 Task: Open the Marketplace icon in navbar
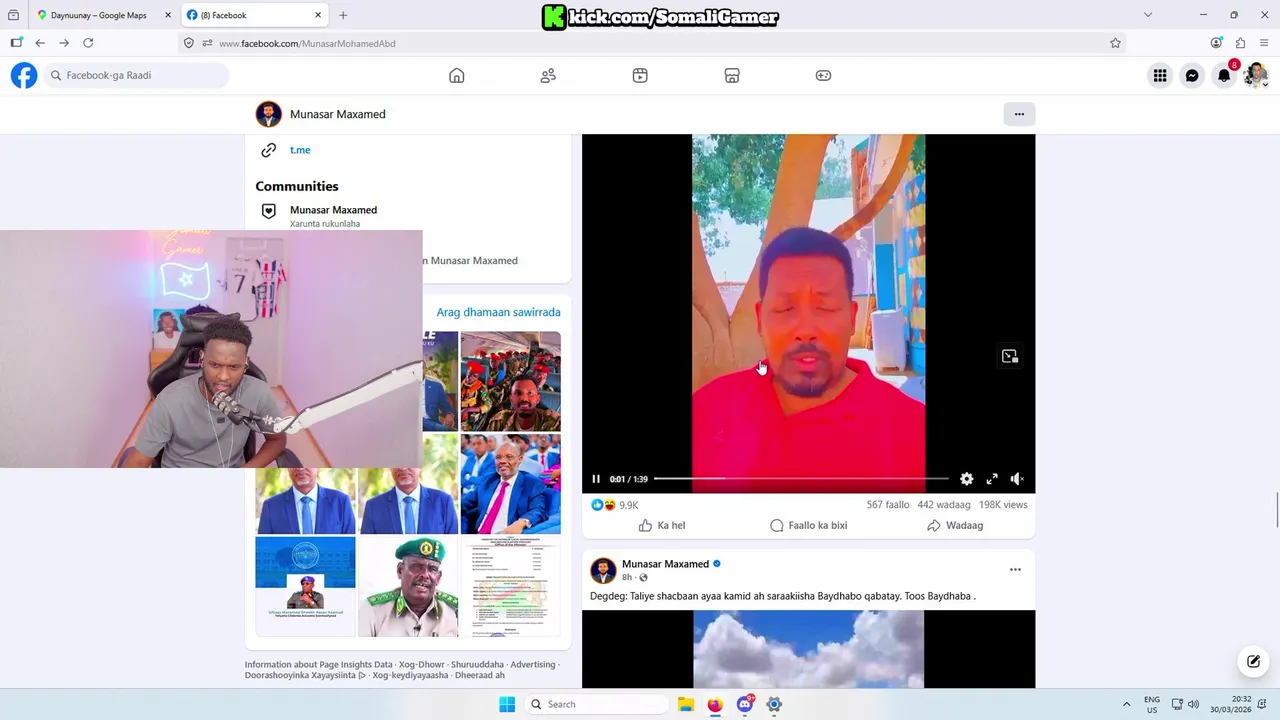pyautogui.click(x=732, y=75)
